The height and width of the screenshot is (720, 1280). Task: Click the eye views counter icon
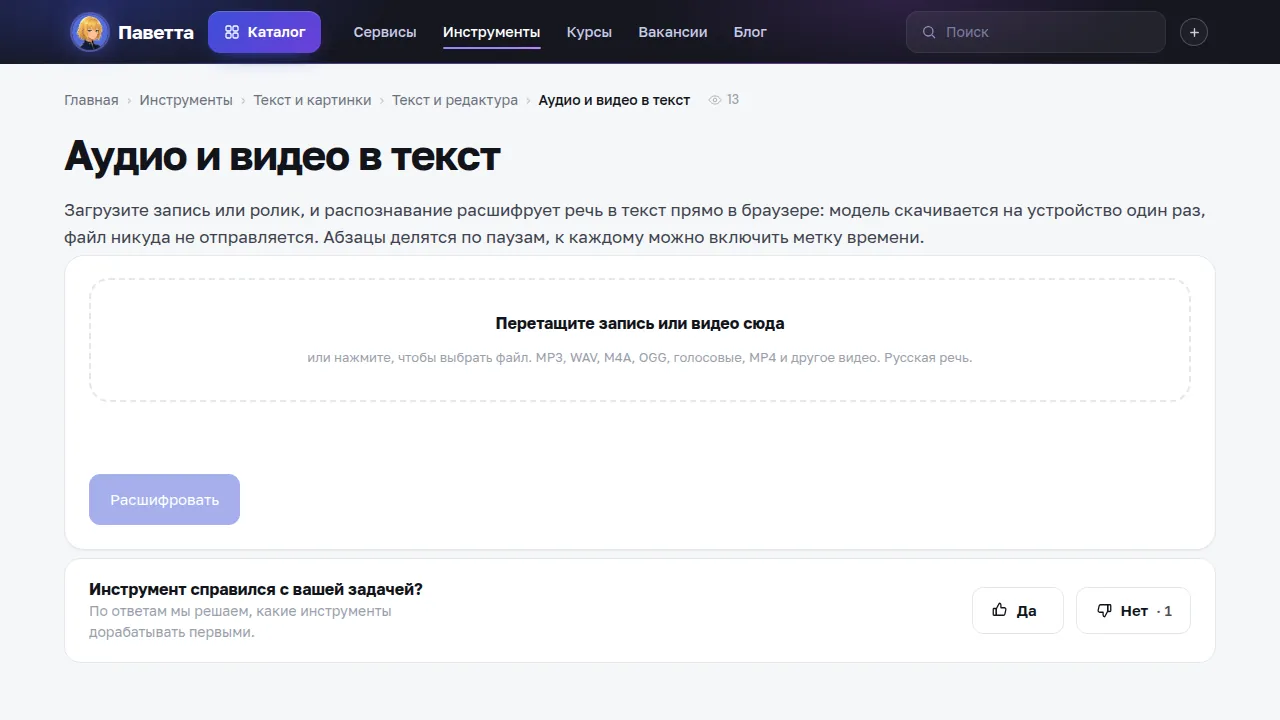click(715, 100)
